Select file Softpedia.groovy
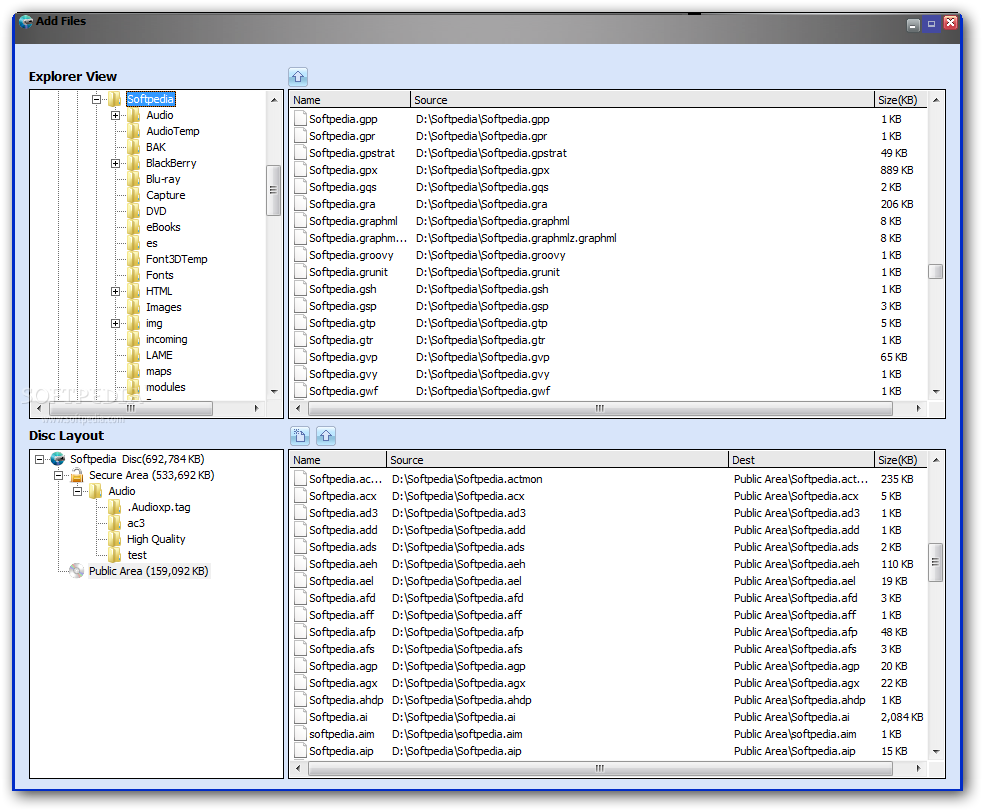The height and width of the screenshot is (811, 983). coord(351,255)
